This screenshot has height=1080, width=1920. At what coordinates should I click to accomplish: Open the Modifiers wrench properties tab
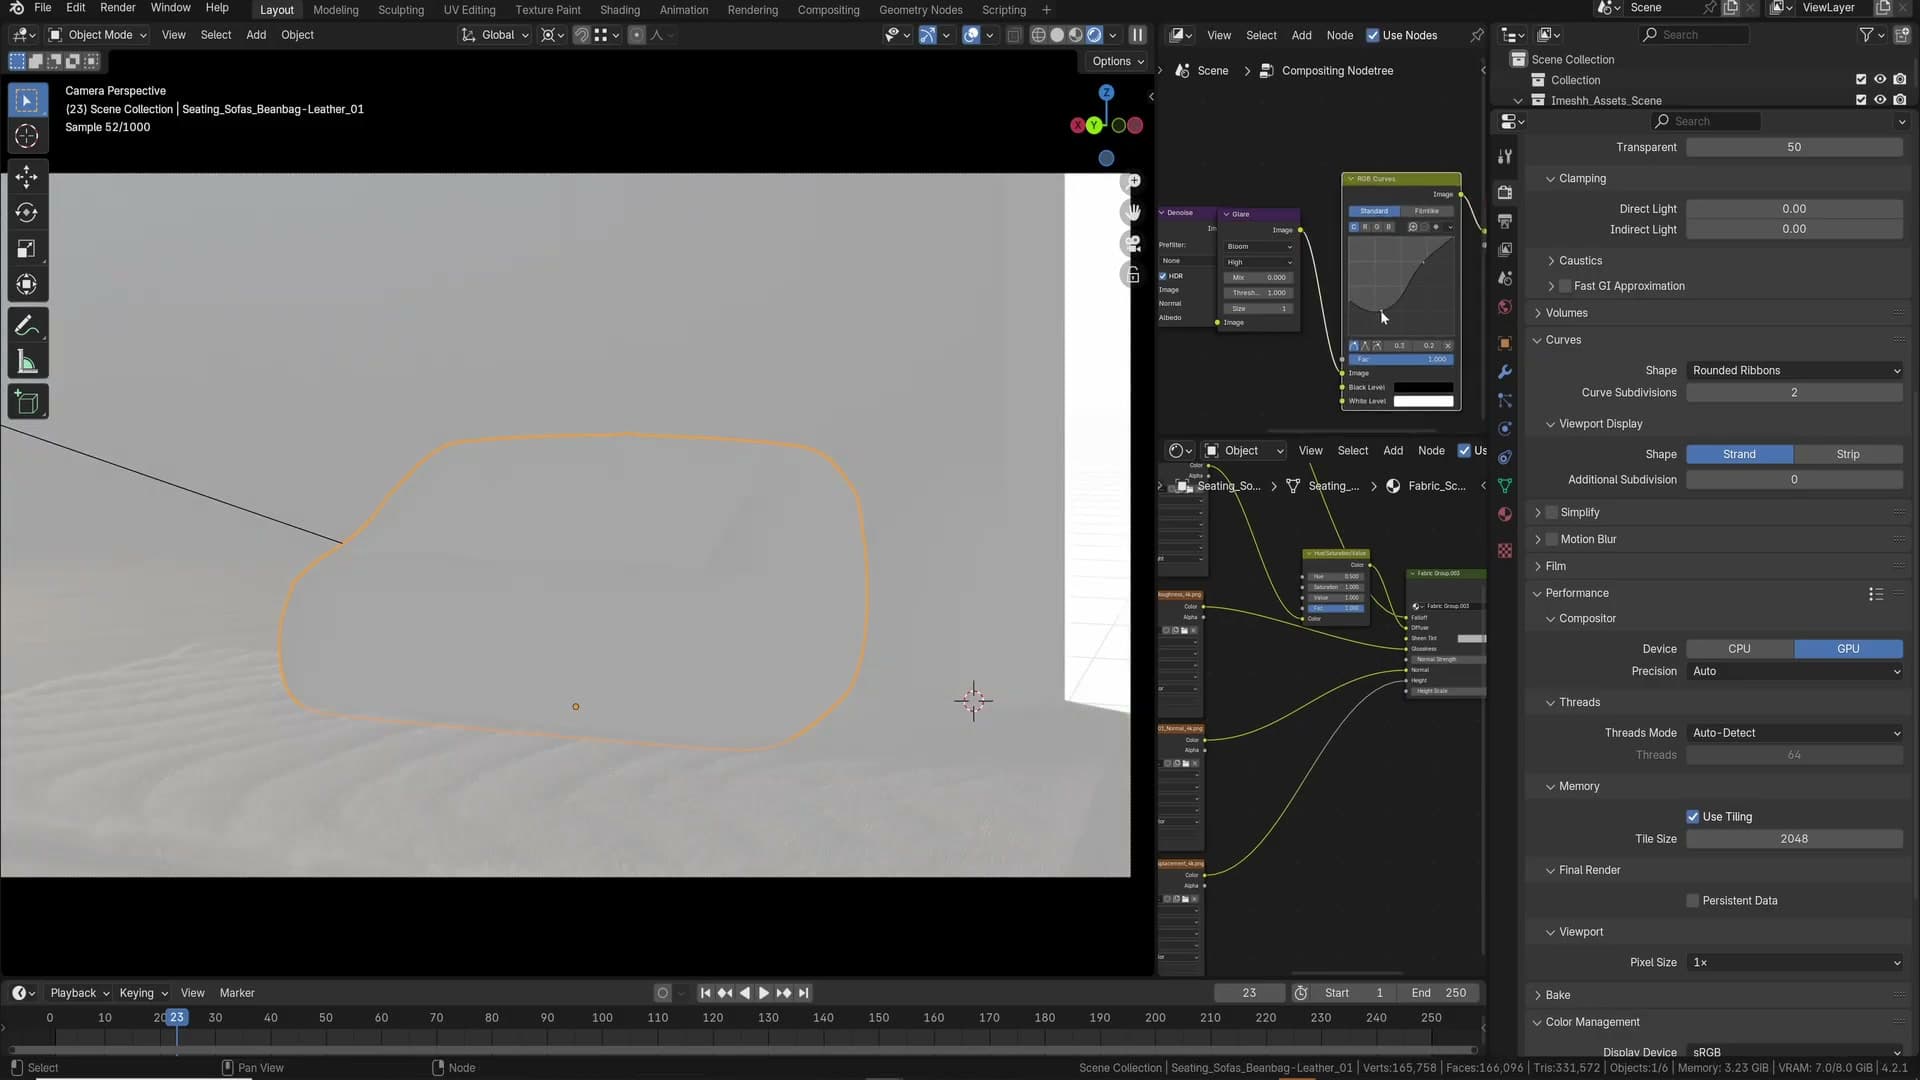click(1505, 371)
